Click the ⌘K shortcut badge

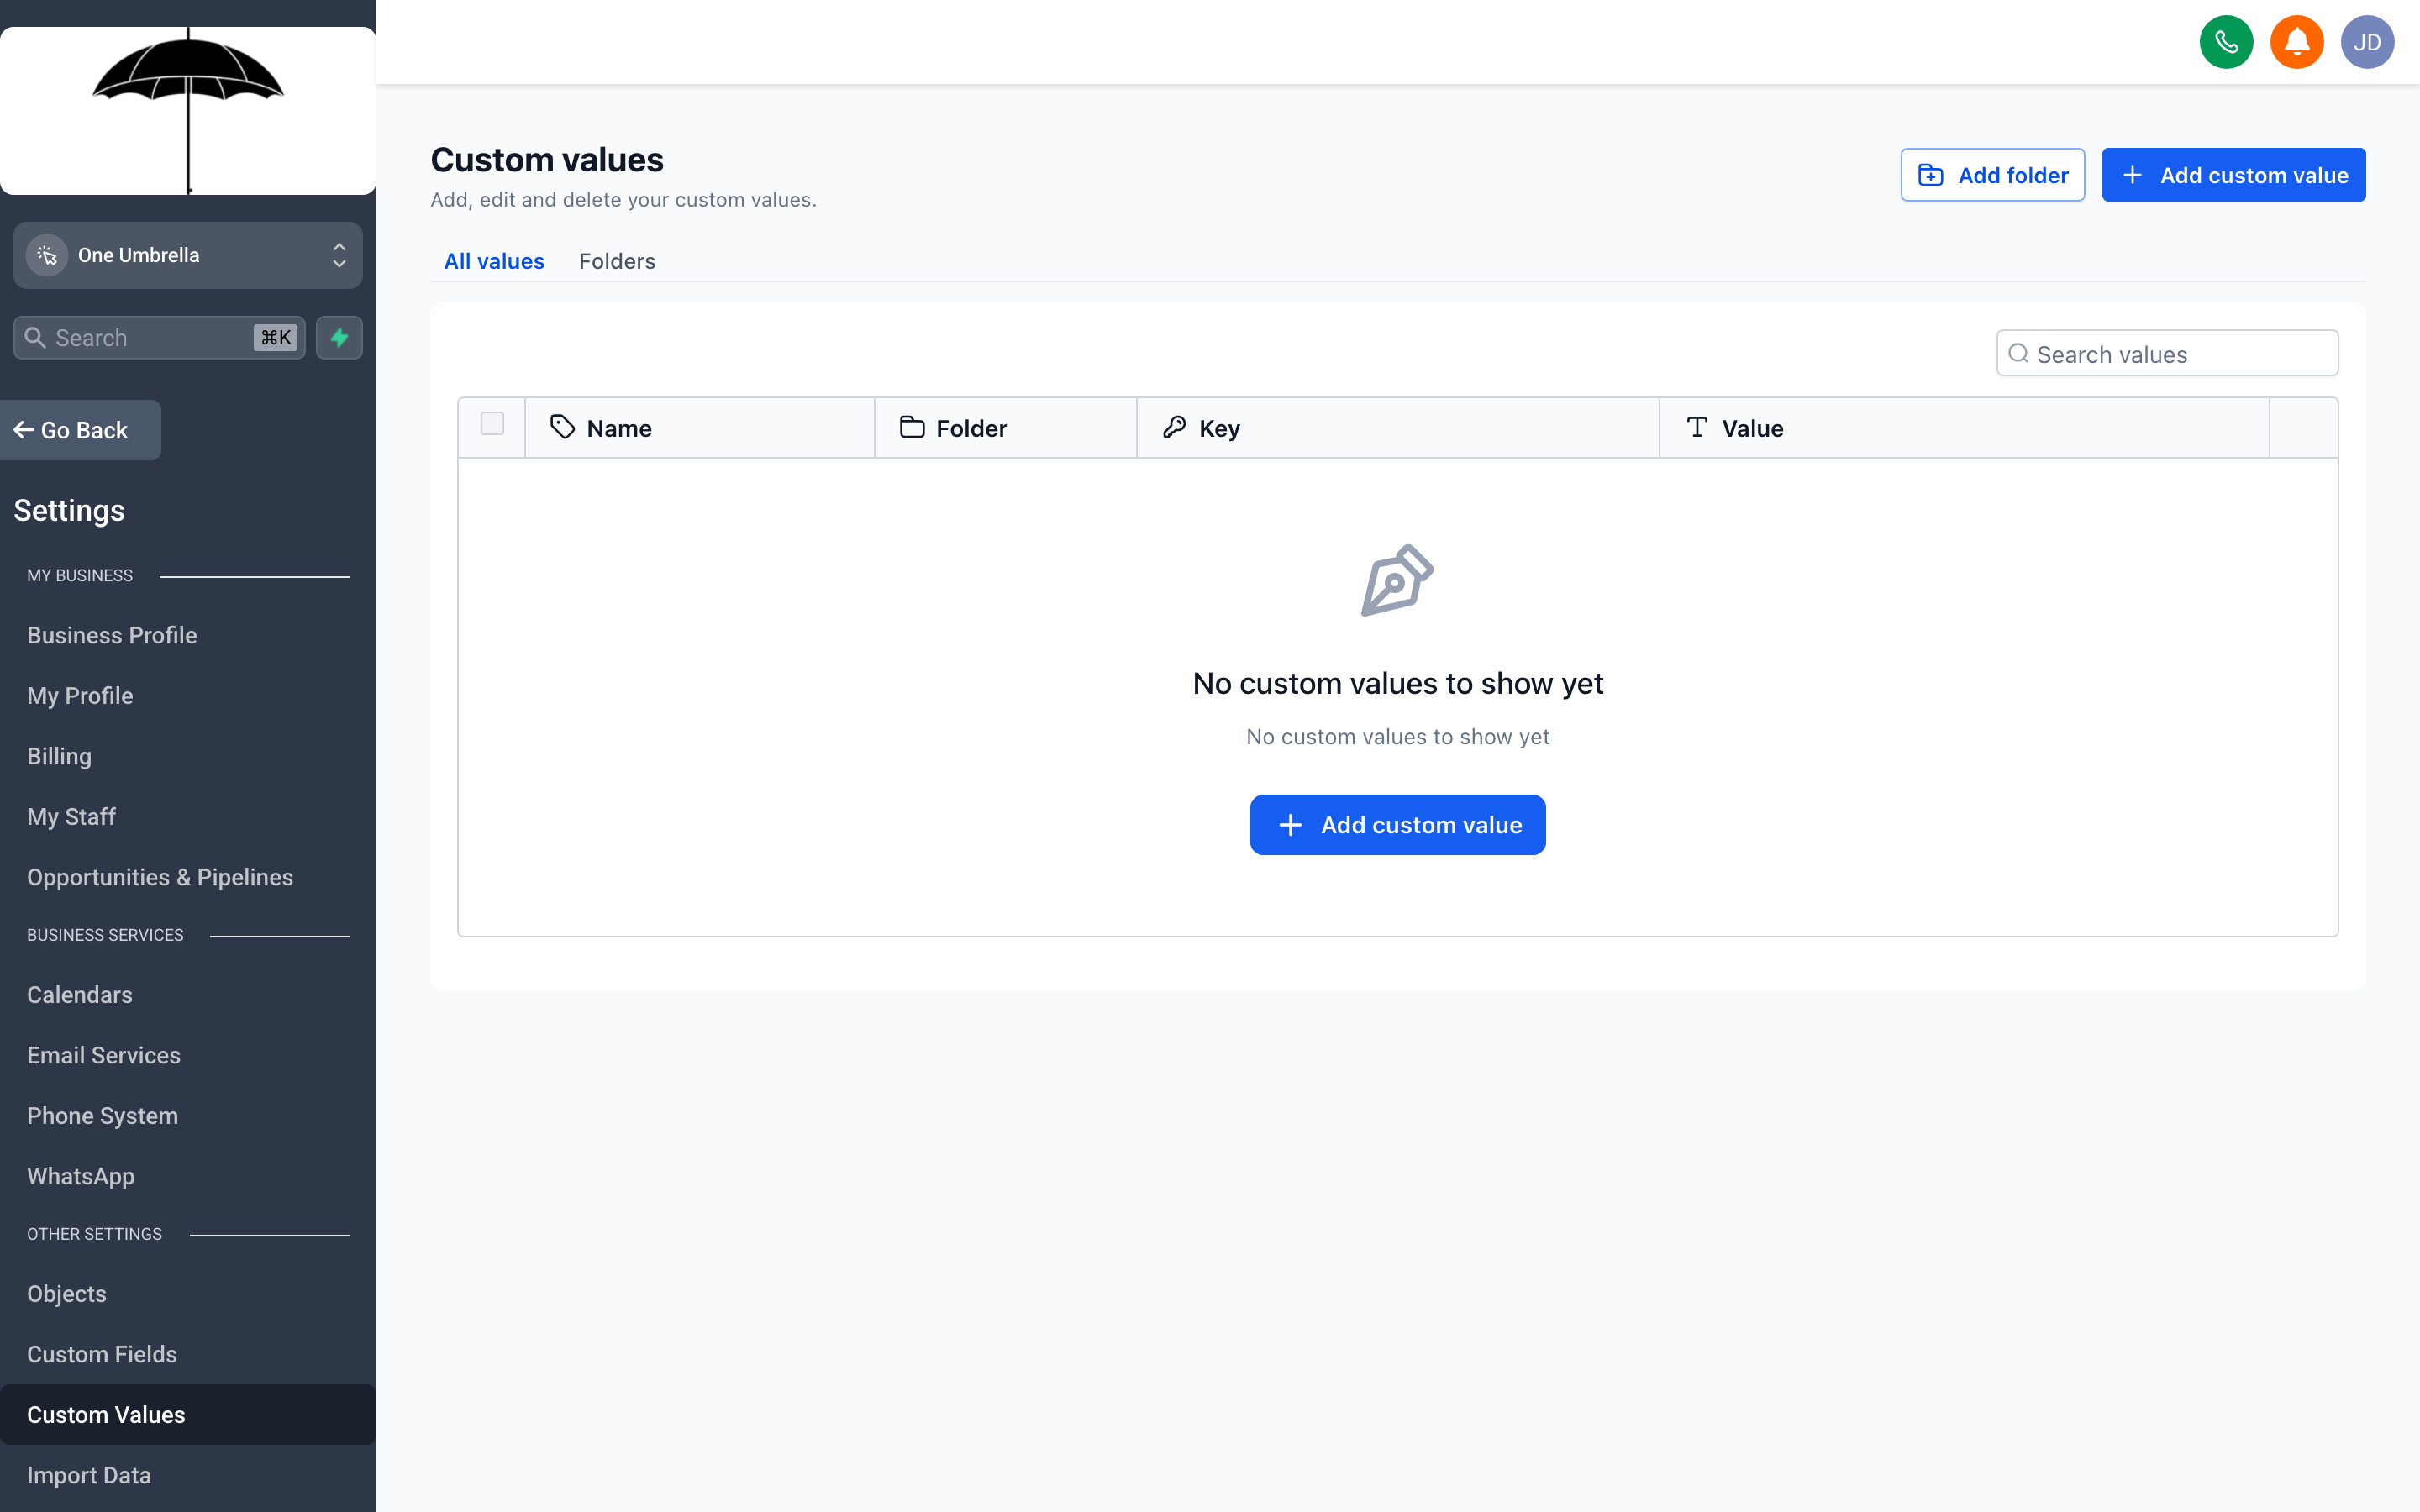pyautogui.click(x=275, y=338)
